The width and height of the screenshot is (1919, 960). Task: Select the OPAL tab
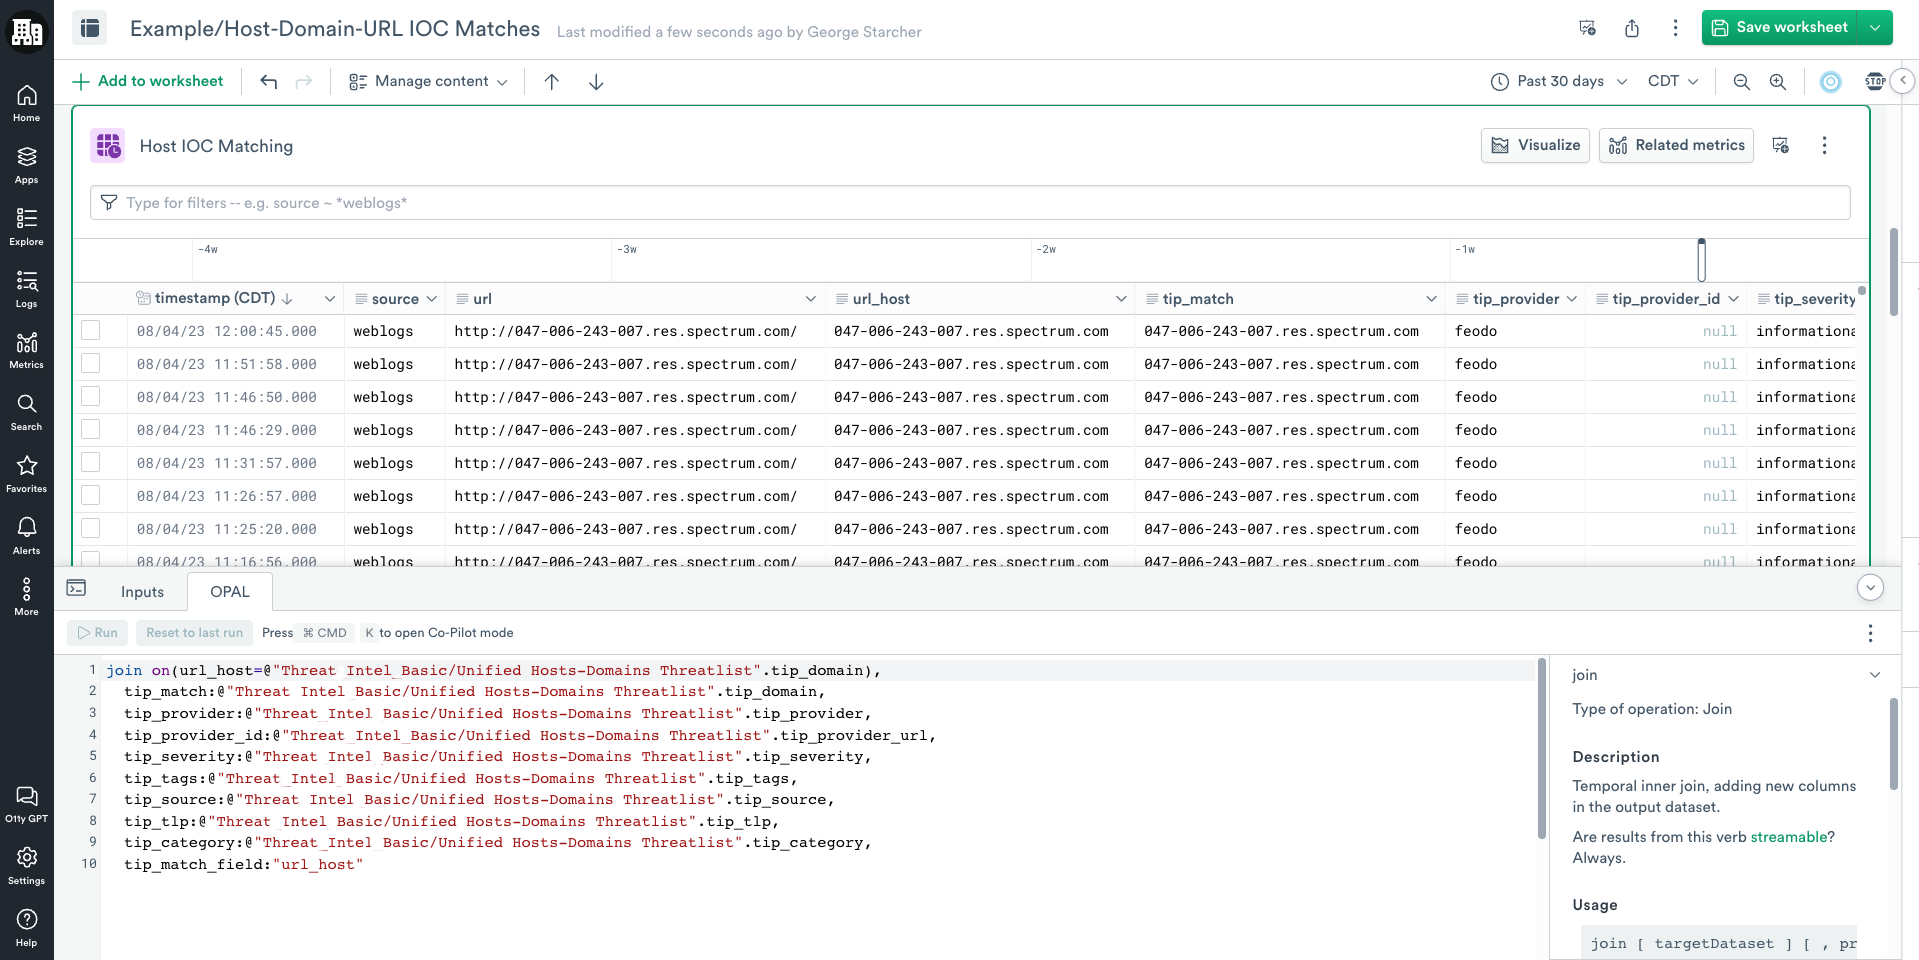[229, 592]
